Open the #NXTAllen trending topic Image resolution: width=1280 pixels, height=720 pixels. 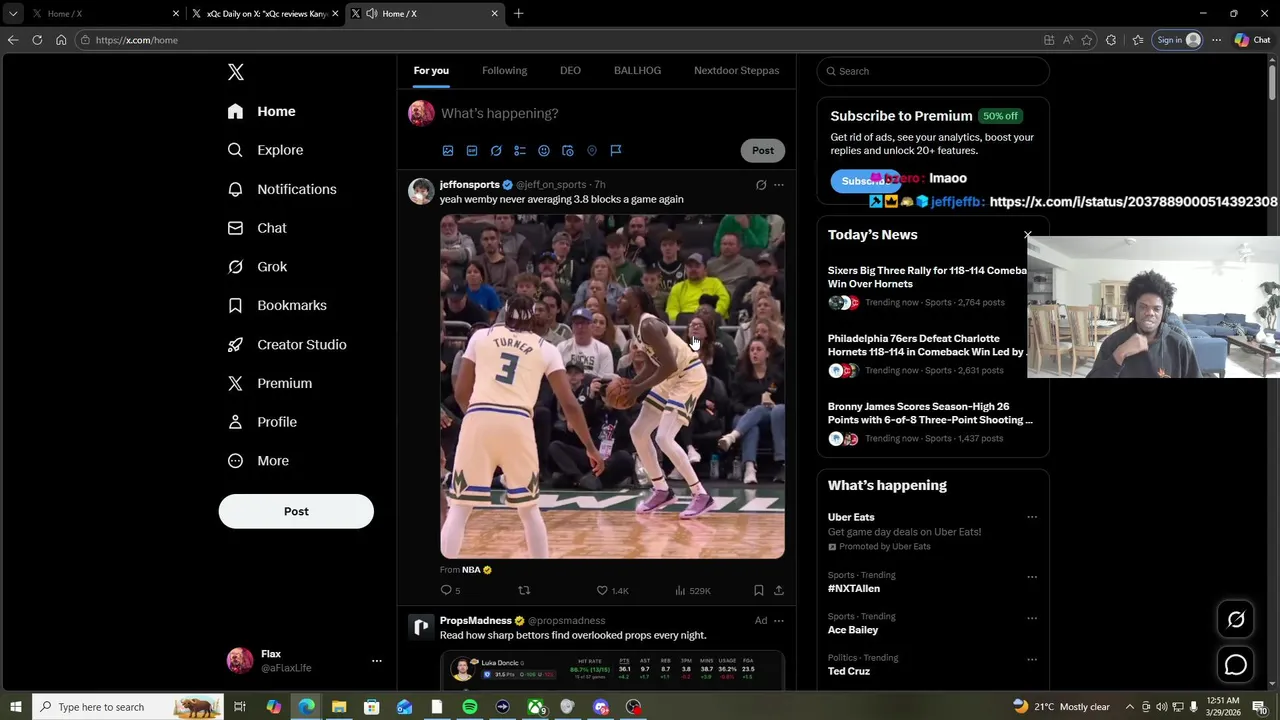854,589
